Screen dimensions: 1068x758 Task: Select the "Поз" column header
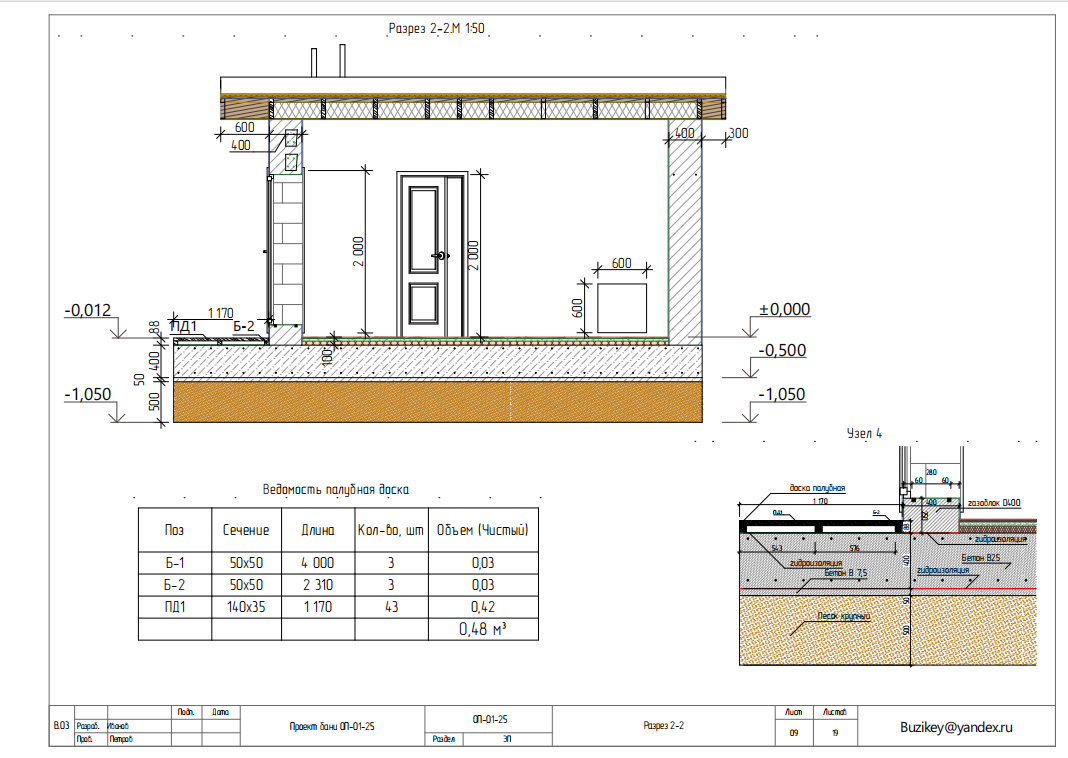pos(174,530)
